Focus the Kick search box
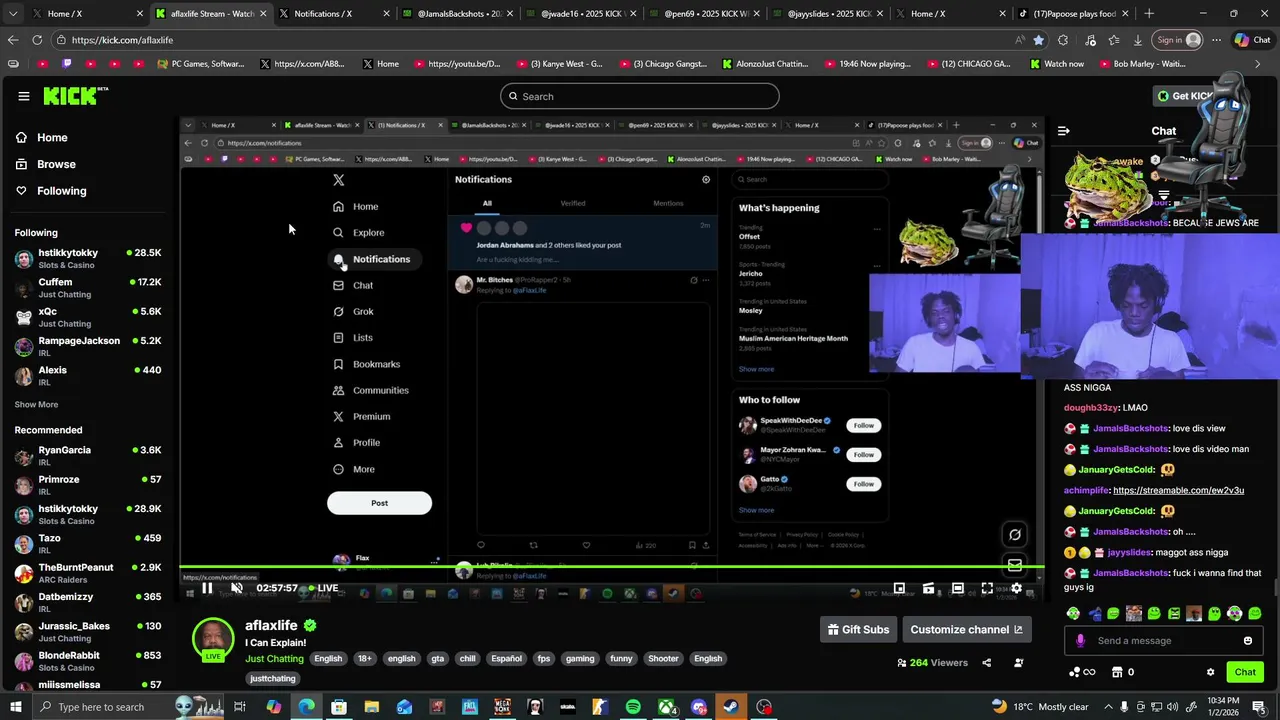 point(640,96)
